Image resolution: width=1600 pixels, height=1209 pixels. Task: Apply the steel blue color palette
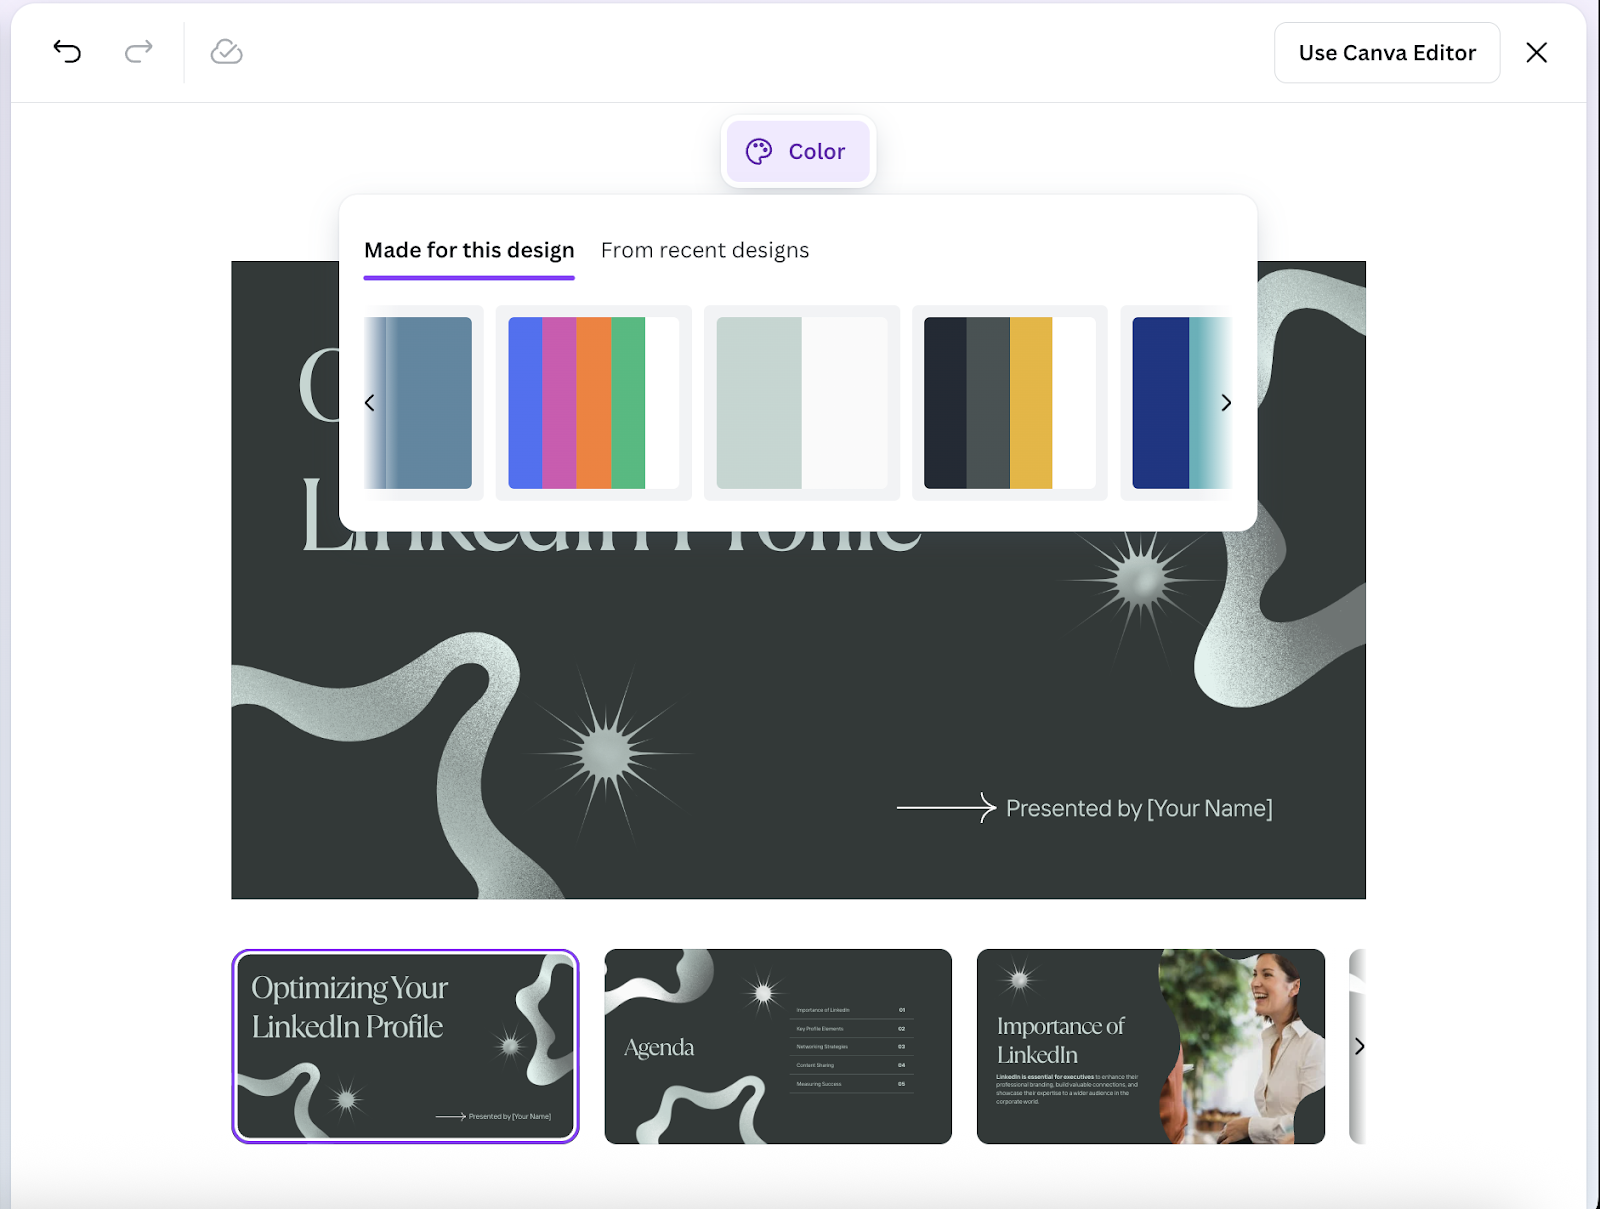click(424, 403)
